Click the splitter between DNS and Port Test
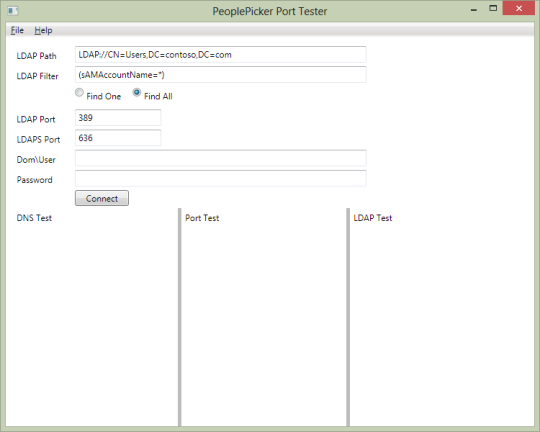The image size is (540, 432). tap(179, 317)
